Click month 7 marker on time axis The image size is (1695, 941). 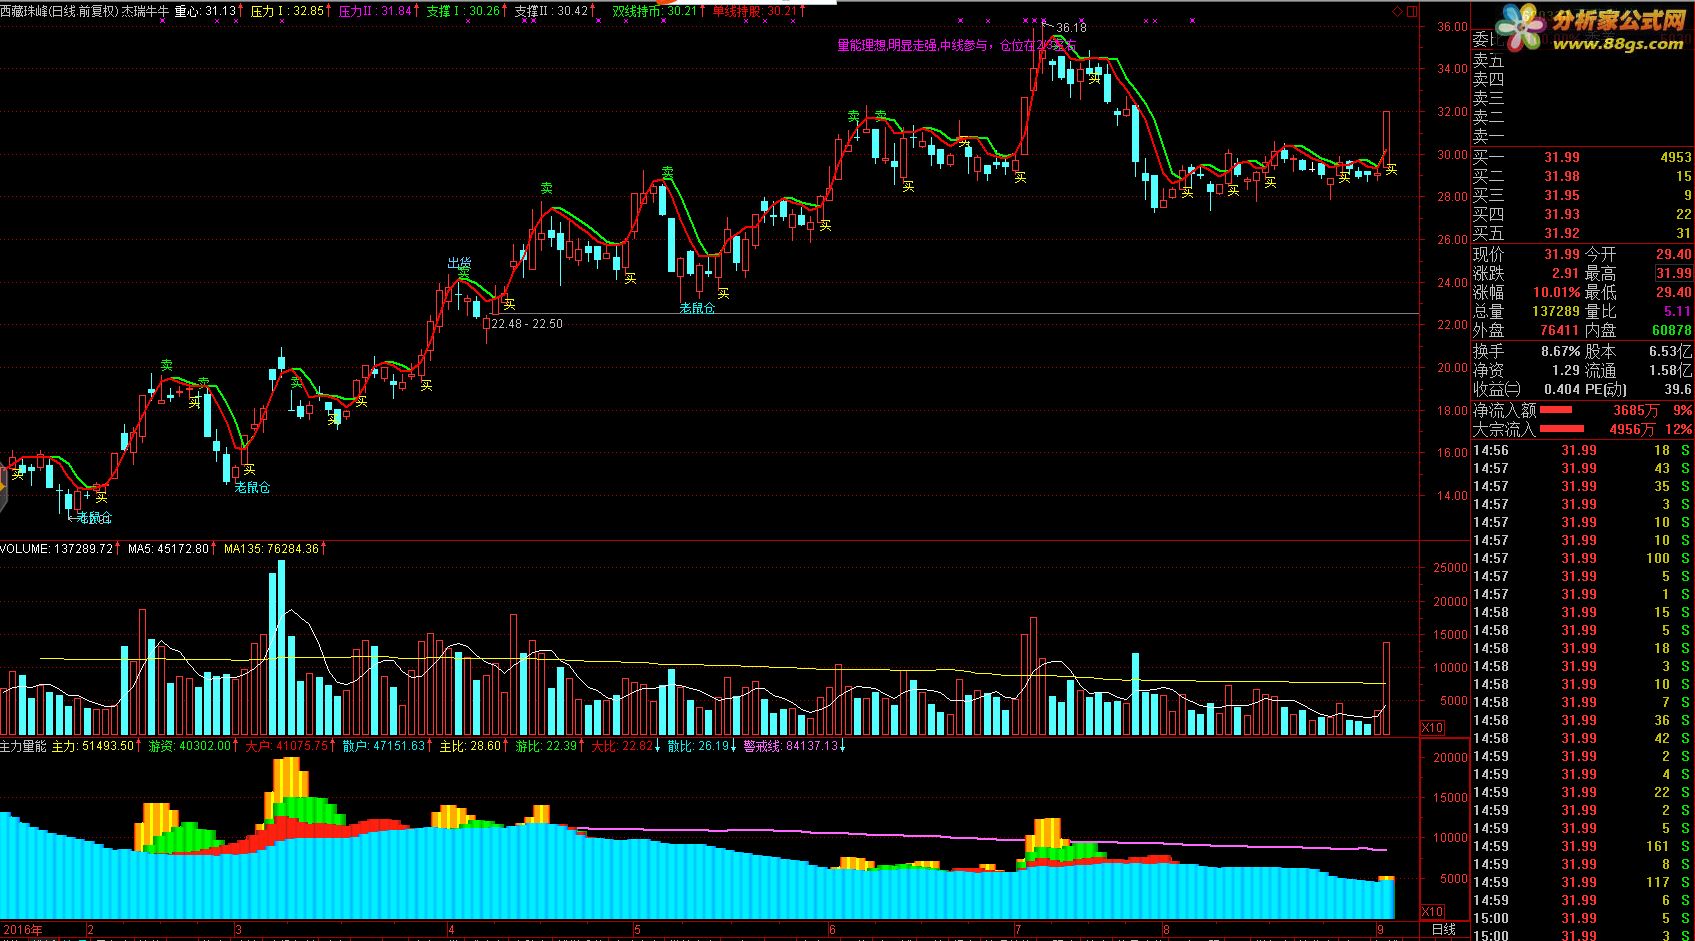1017,930
